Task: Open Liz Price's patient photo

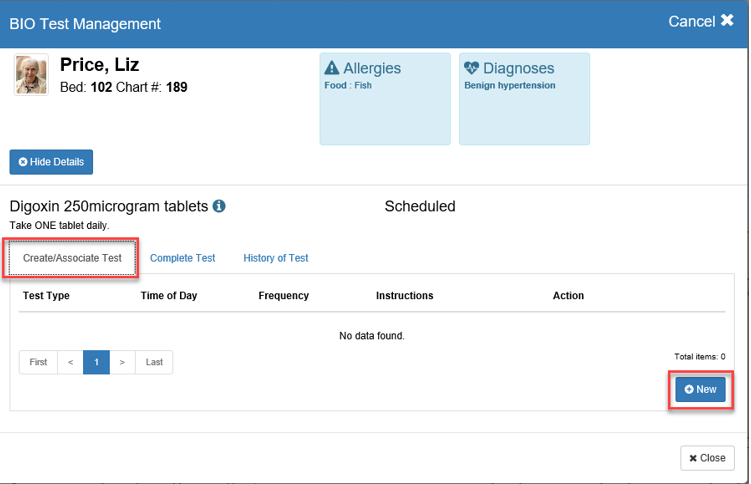Action: point(31,75)
